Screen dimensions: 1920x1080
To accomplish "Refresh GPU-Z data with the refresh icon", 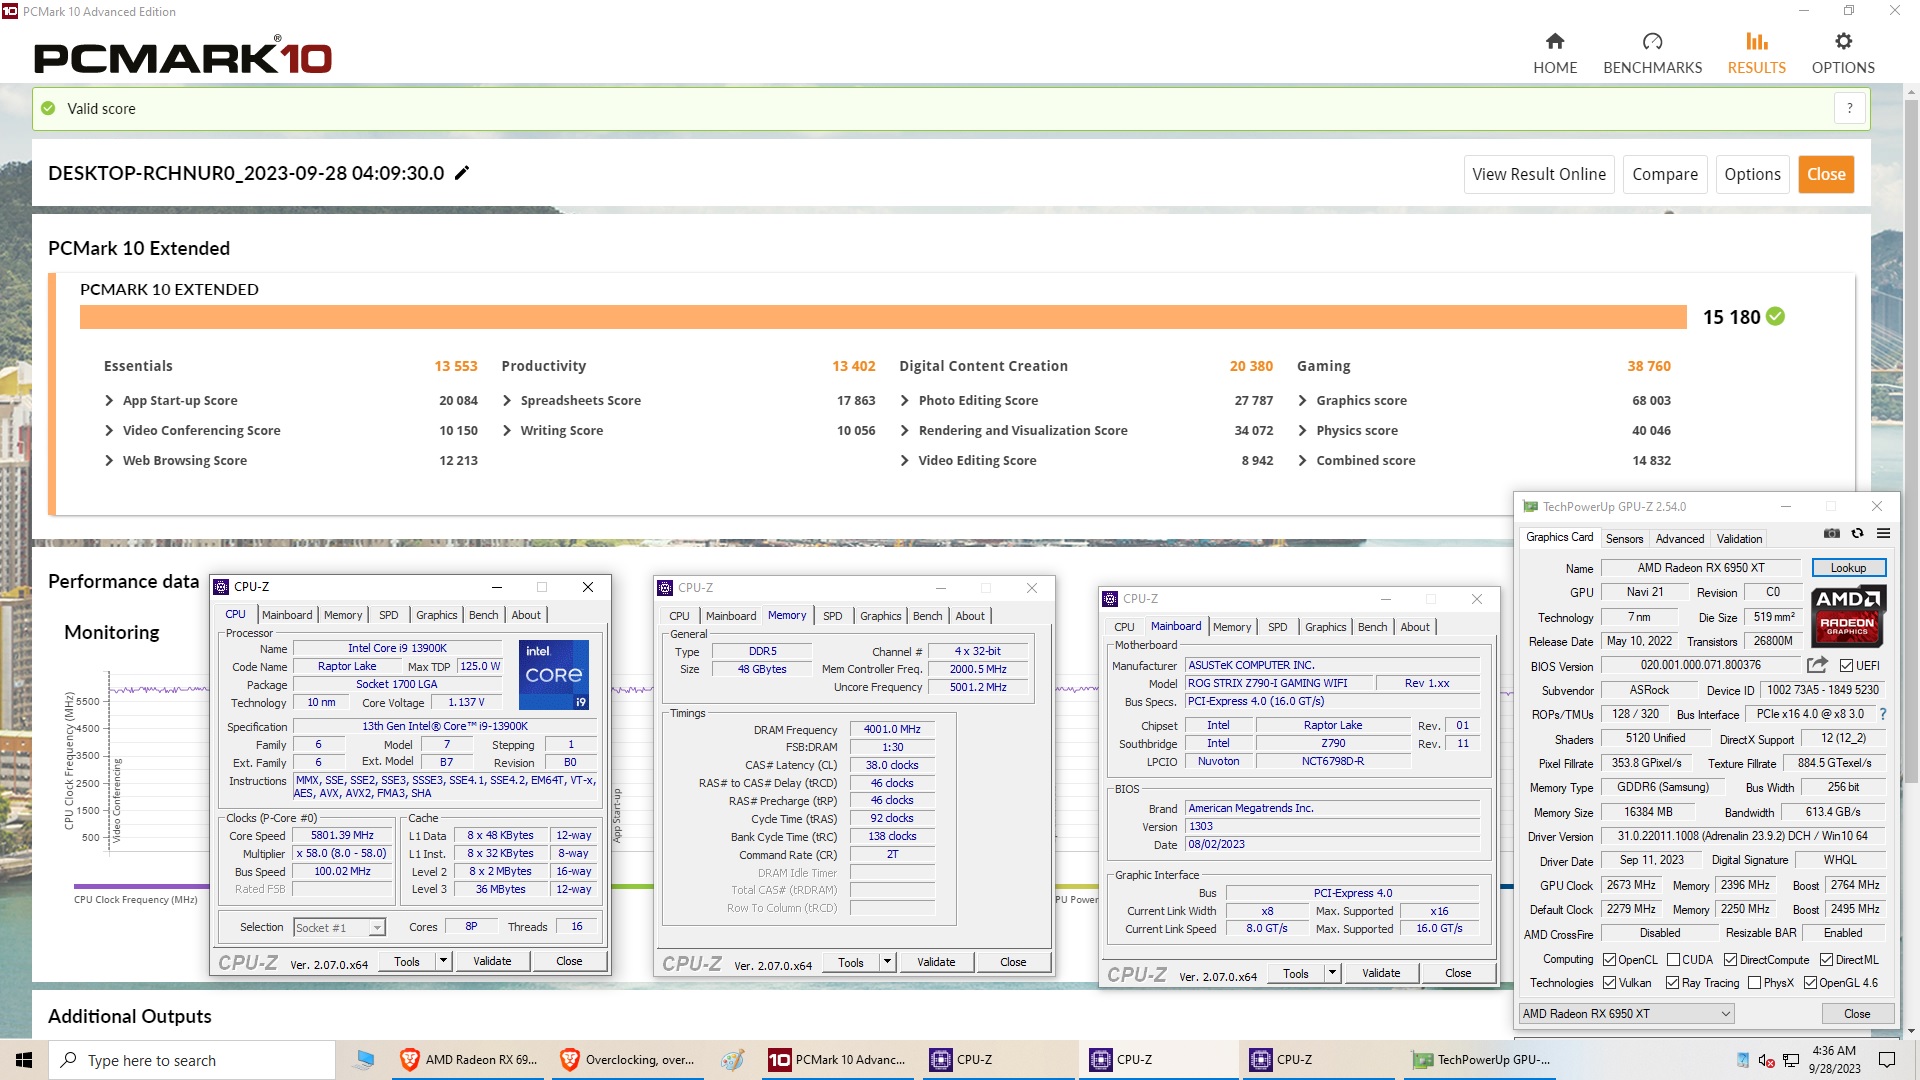I will 1857,533.
